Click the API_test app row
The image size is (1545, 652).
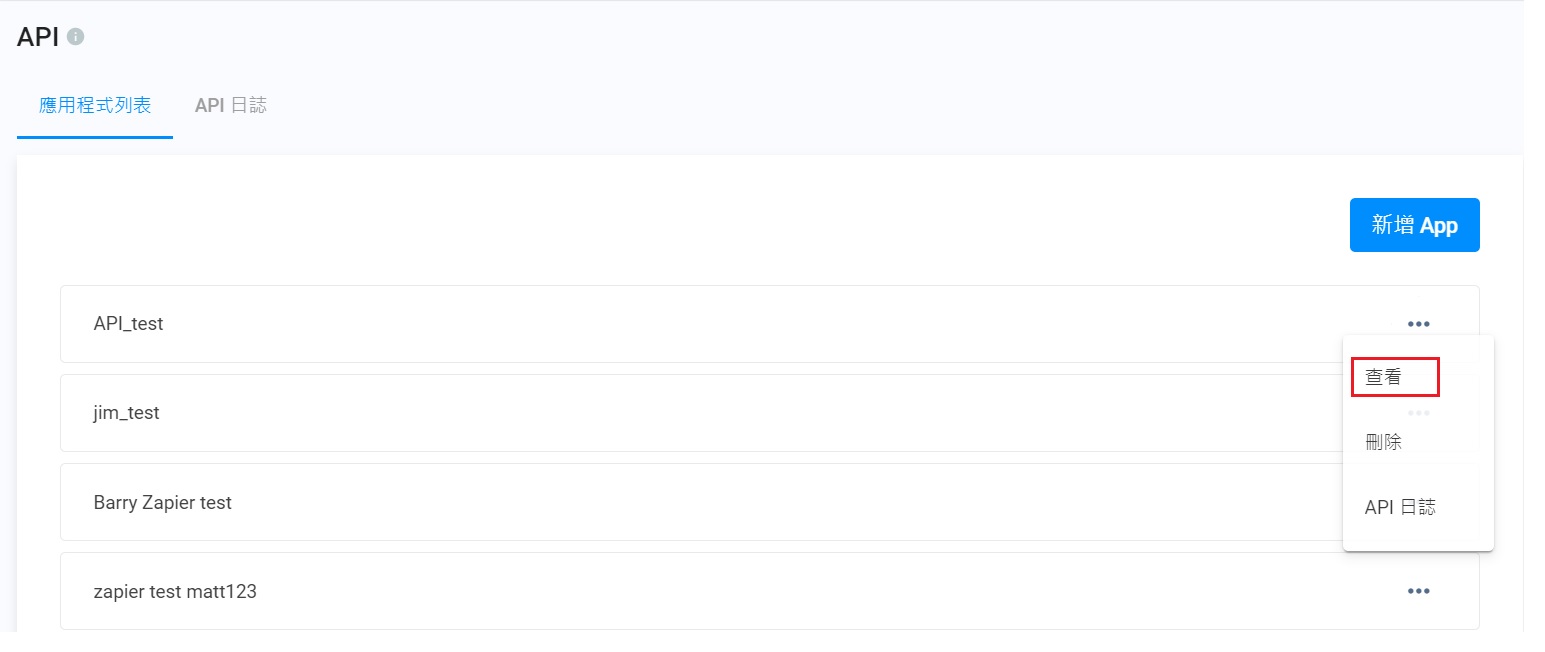coord(700,324)
